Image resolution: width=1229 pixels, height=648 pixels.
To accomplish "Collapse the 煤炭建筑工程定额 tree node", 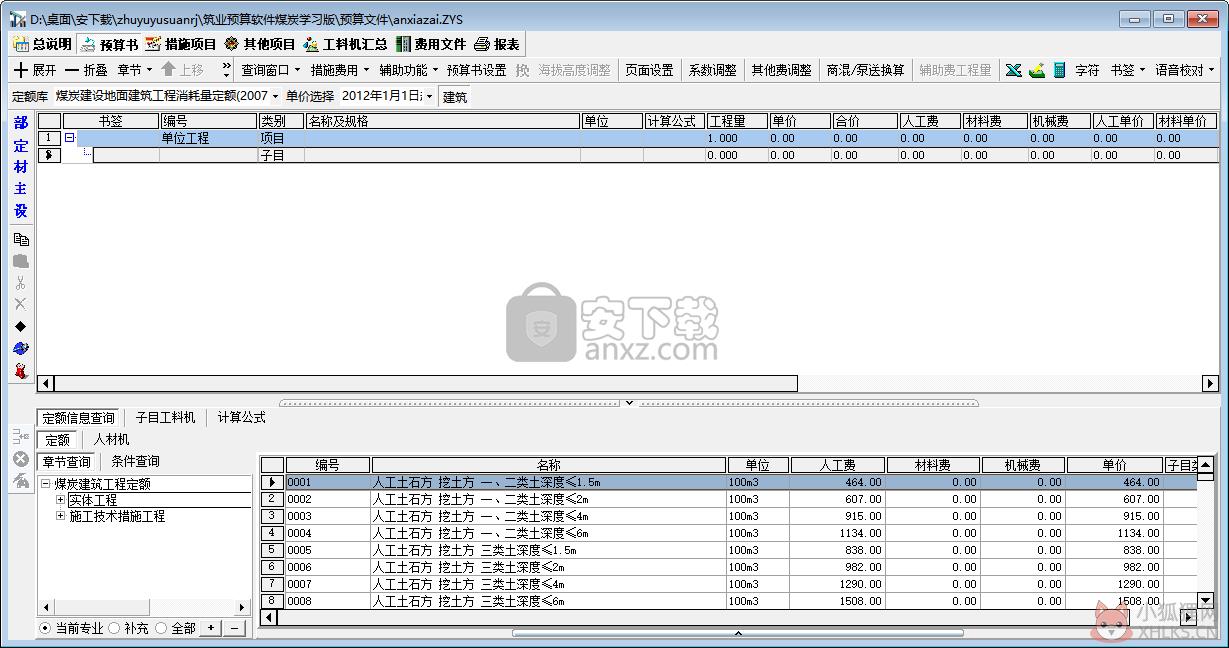I will point(46,484).
